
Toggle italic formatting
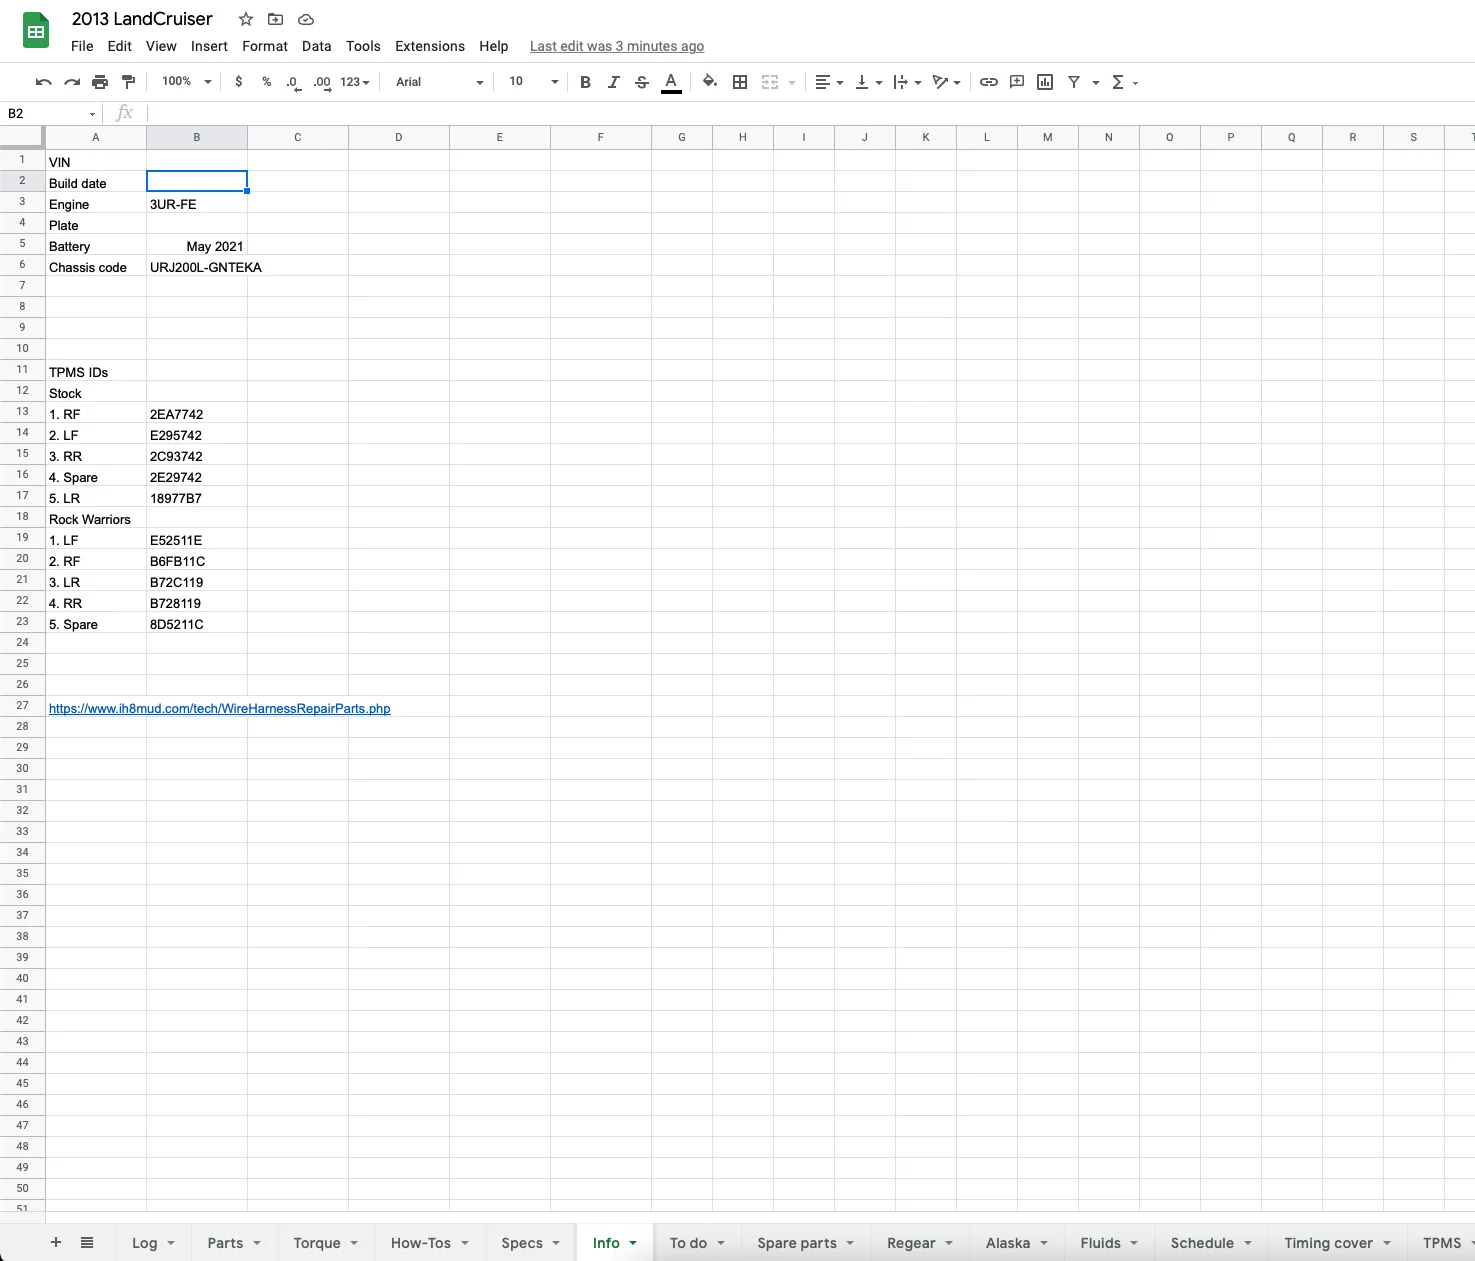click(x=614, y=82)
